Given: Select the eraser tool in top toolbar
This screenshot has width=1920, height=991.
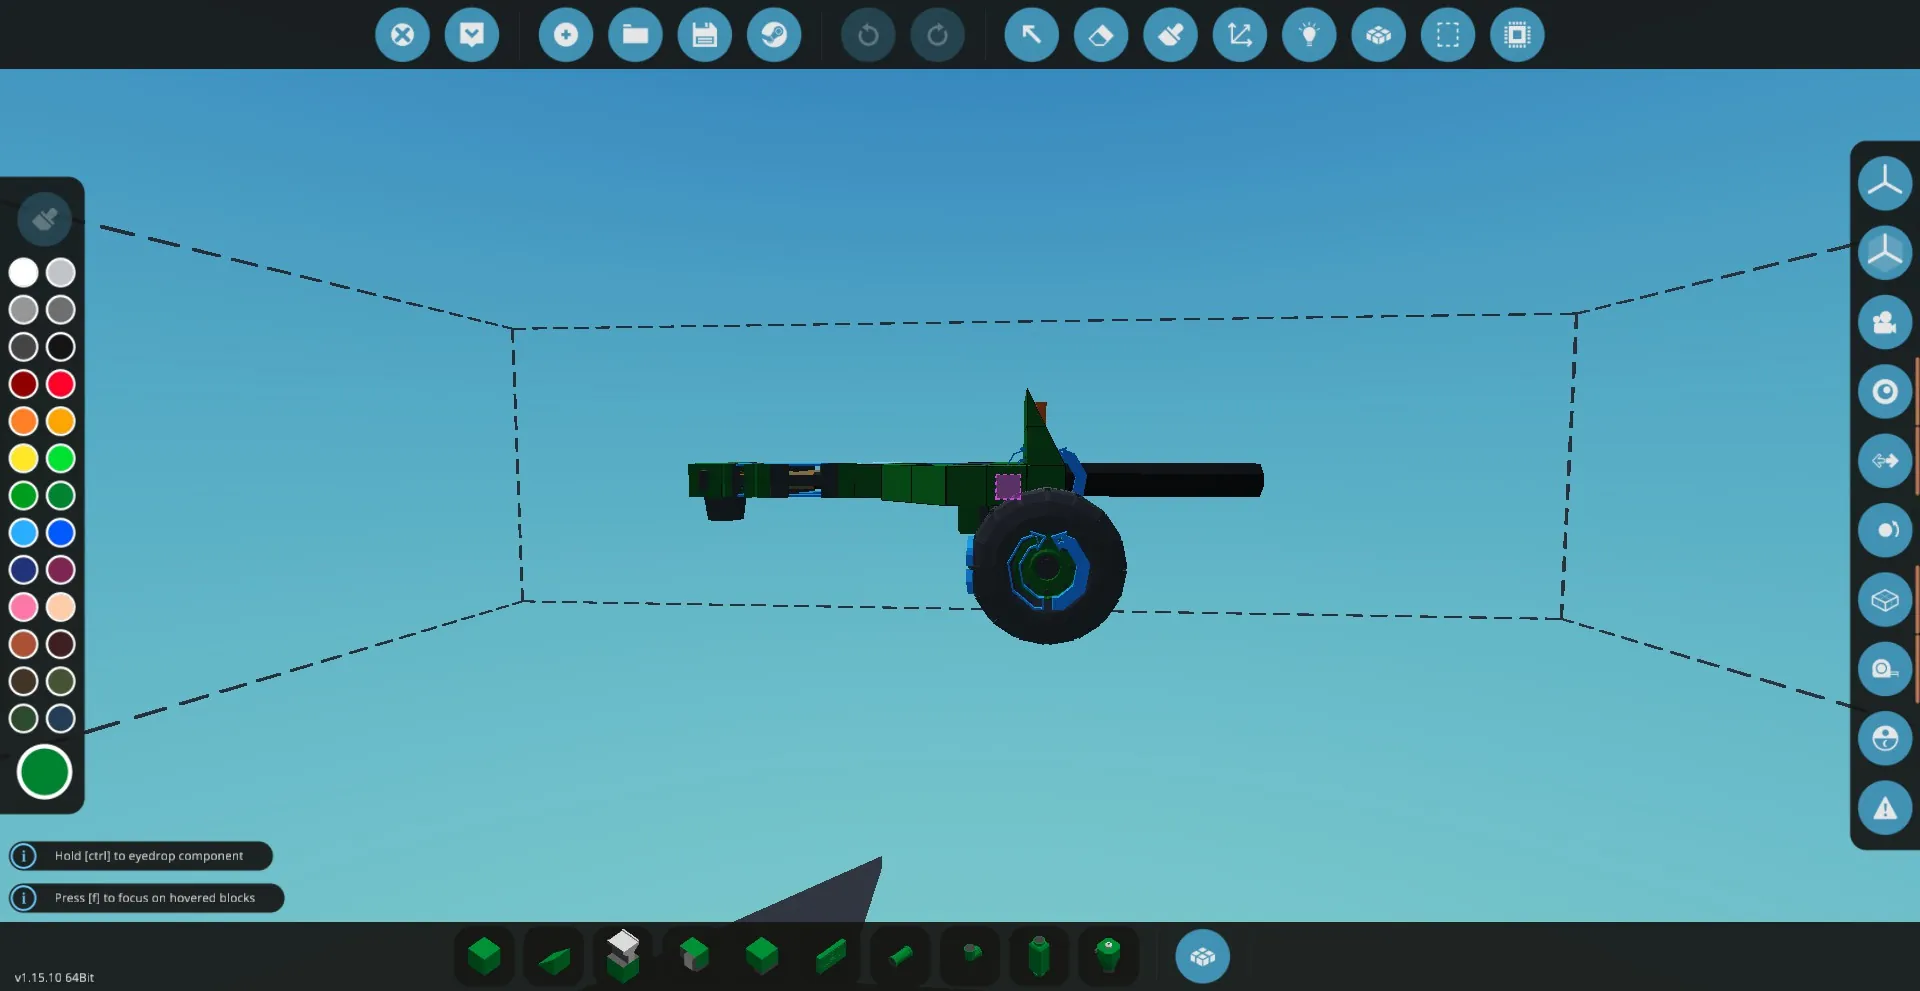Looking at the screenshot, I should 1100,35.
